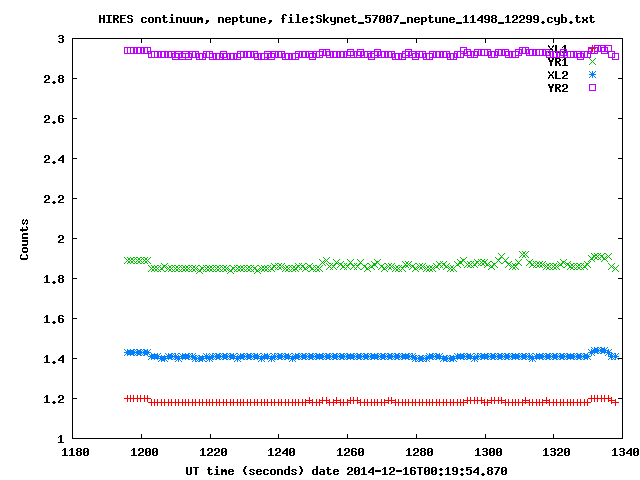Select the YR2 legend label

click(558, 88)
